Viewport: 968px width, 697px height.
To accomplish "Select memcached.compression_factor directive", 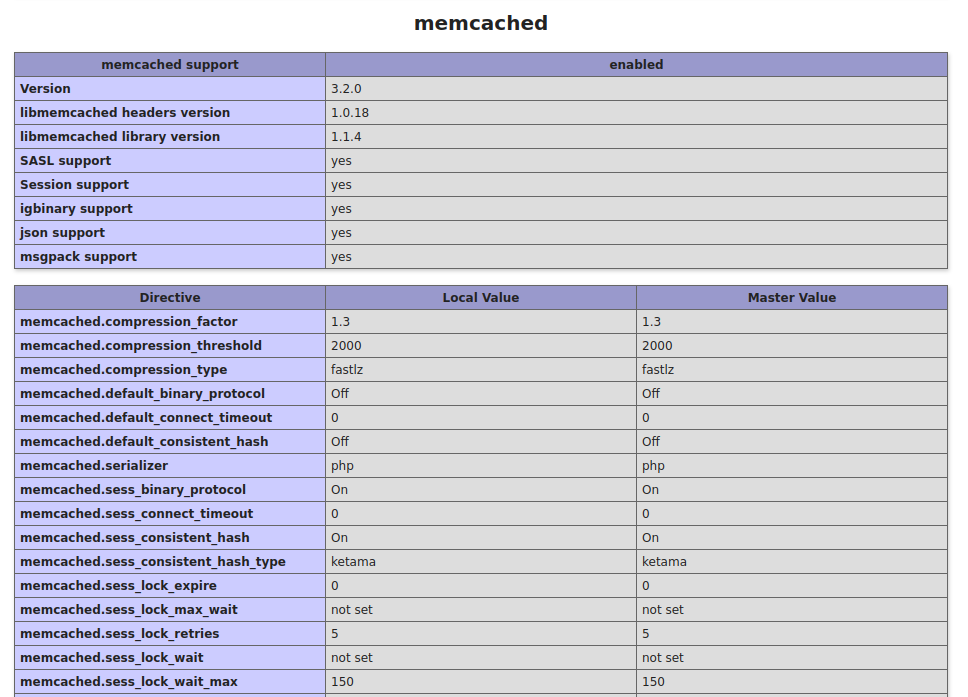I will (x=128, y=322).
